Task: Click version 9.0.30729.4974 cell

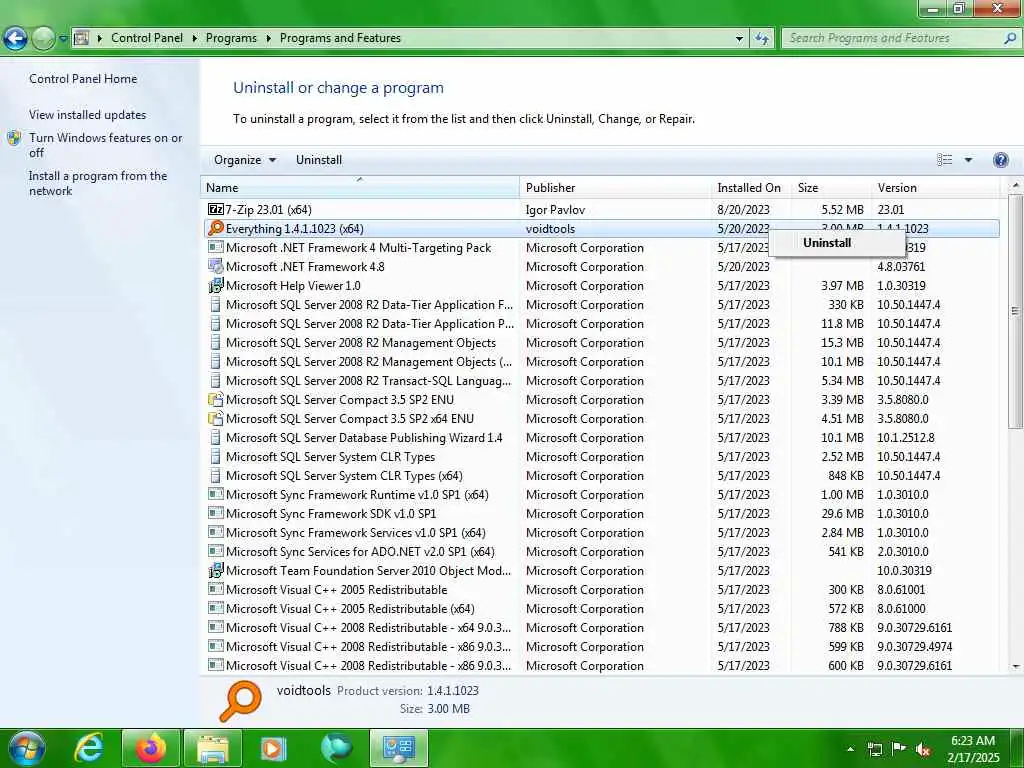Action: [914, 647]
